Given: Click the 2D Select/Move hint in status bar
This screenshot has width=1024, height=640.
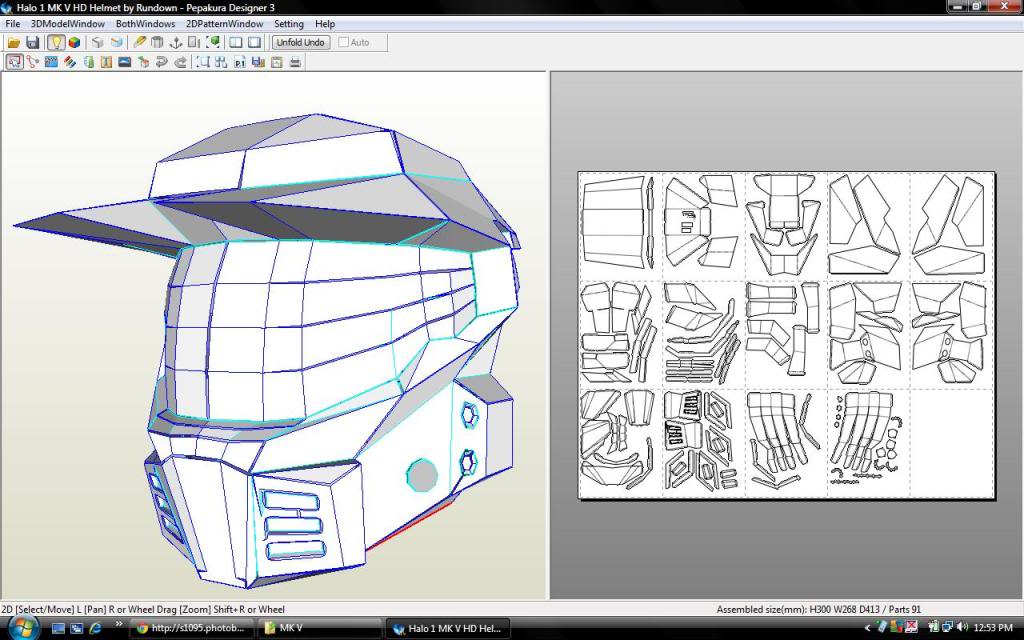Looking at the screenshot, I should (x=142, y=609).
